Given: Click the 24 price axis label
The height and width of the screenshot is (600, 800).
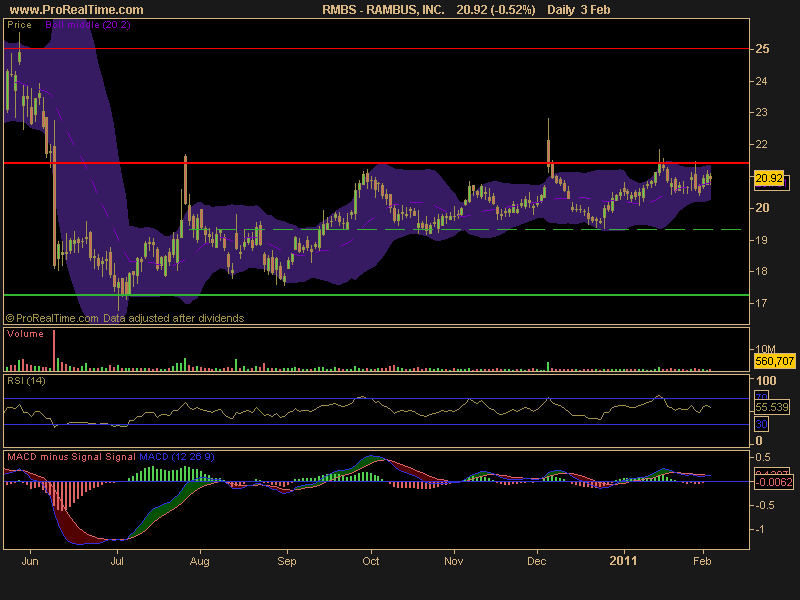Looking at the screenshot, I should coord(761,81).
